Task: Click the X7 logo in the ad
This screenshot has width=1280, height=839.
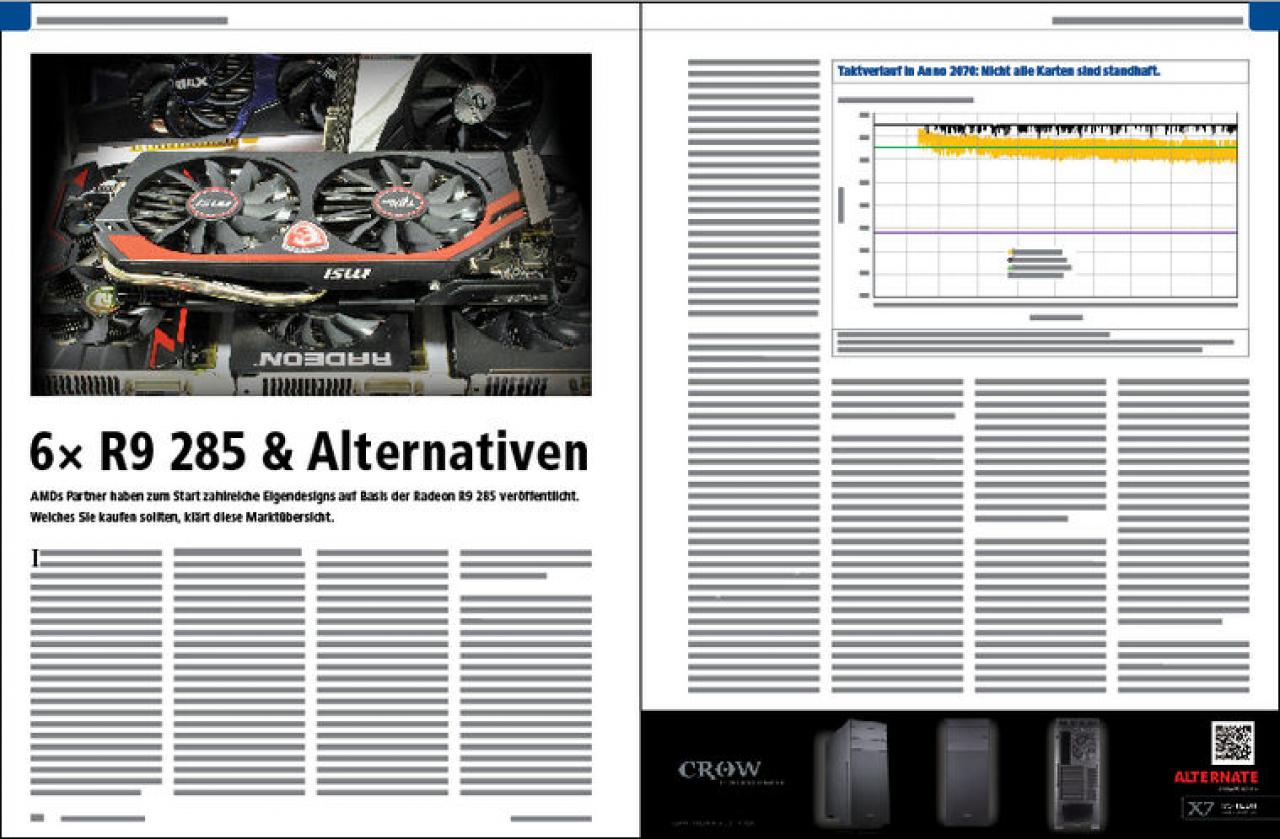Action: click(x=1200, y=808)
